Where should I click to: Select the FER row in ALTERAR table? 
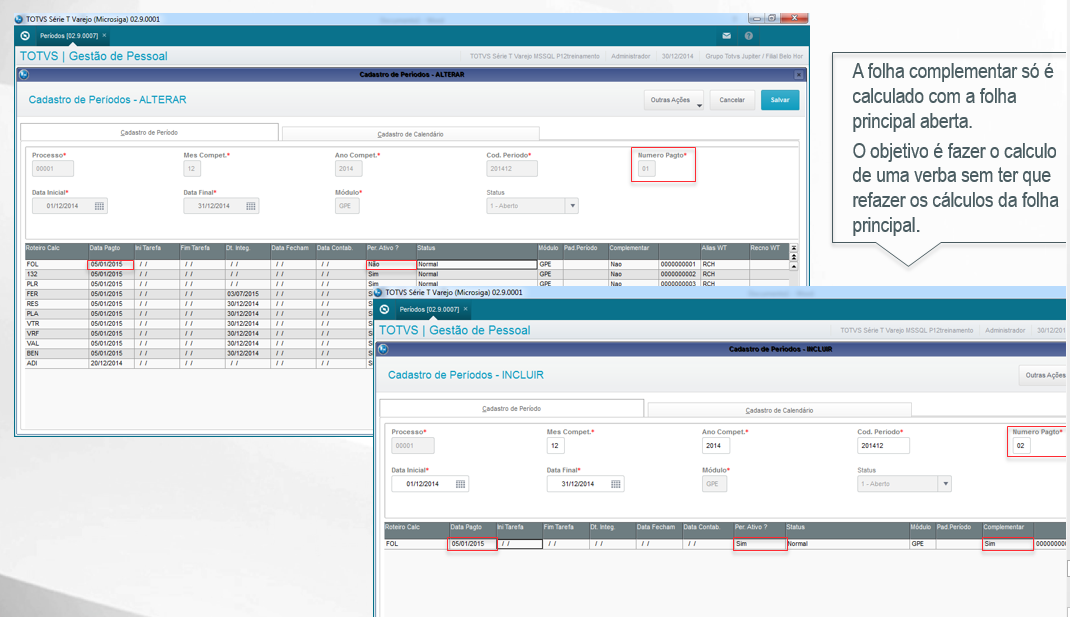[x=198, y=294]
